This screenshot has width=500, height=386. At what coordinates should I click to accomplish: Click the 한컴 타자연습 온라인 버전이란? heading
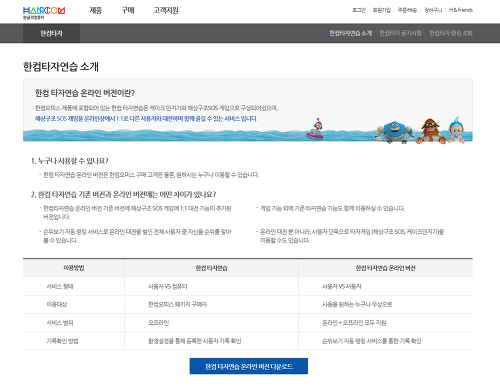coord(85,93)
